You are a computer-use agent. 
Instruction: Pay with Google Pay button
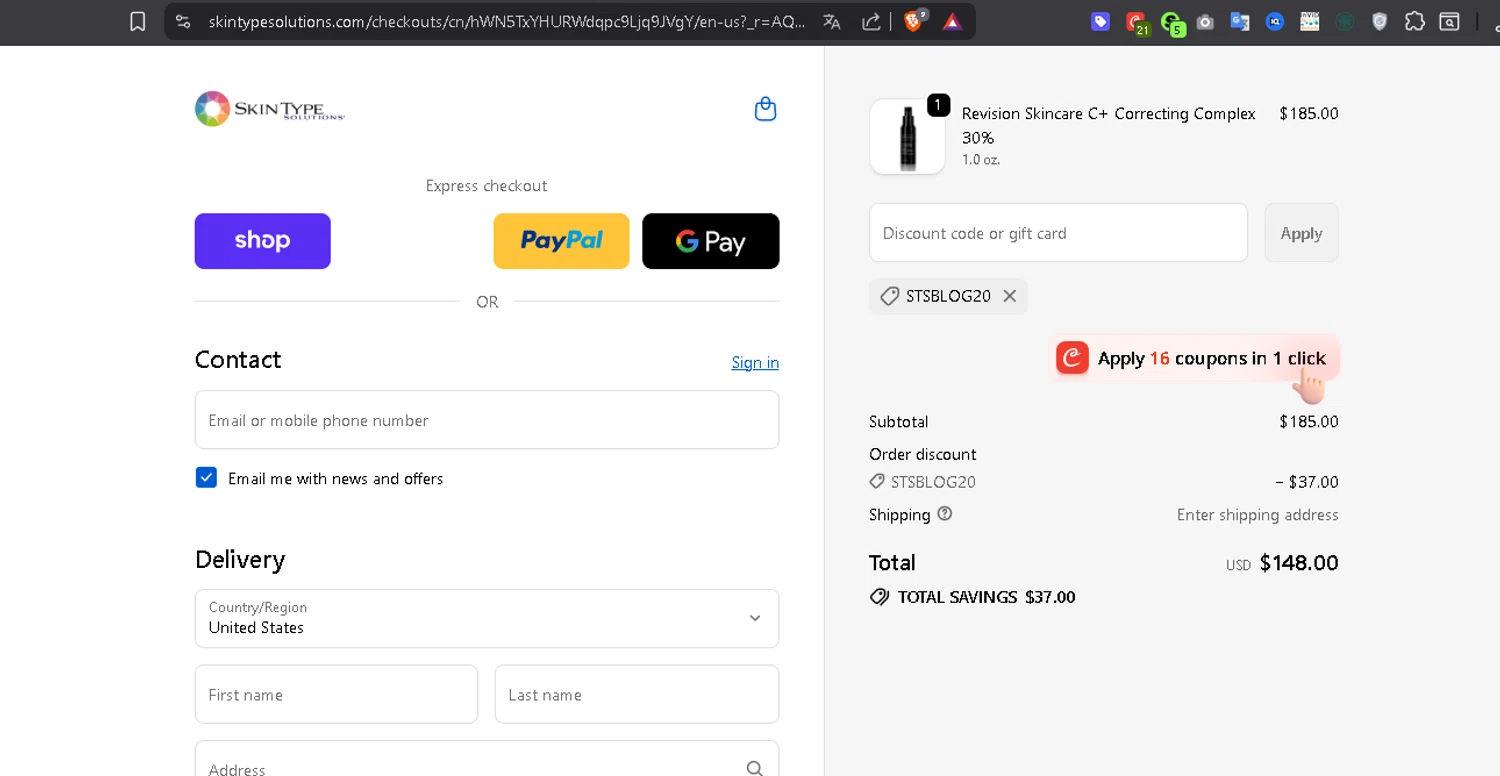click(710, 241)
